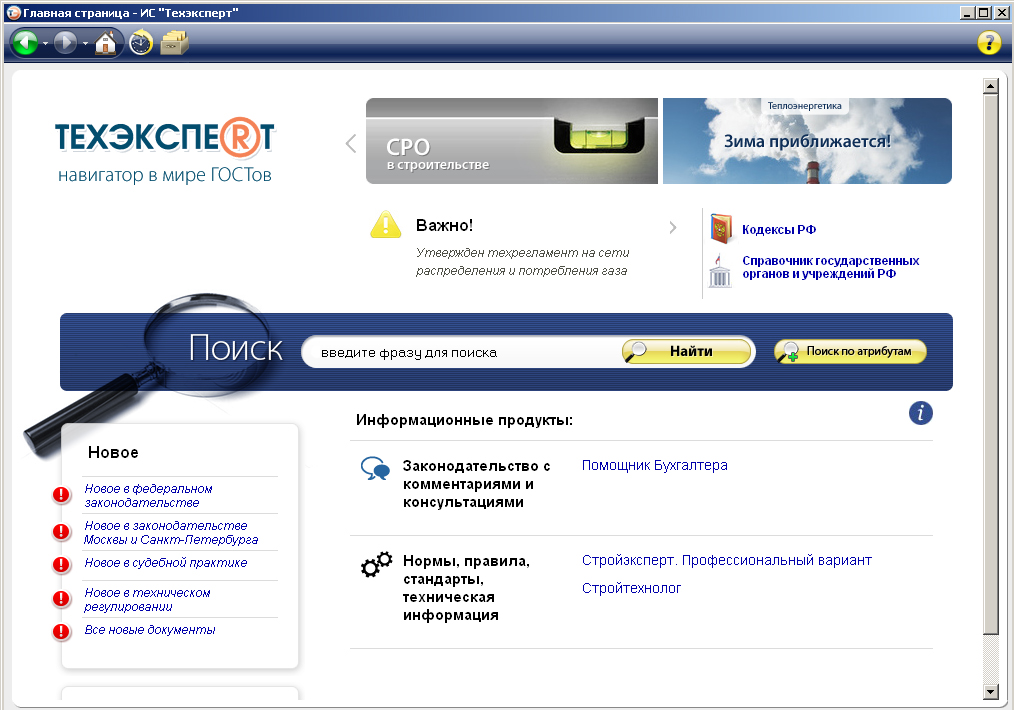Open the back history dropdown arrow

45,44
